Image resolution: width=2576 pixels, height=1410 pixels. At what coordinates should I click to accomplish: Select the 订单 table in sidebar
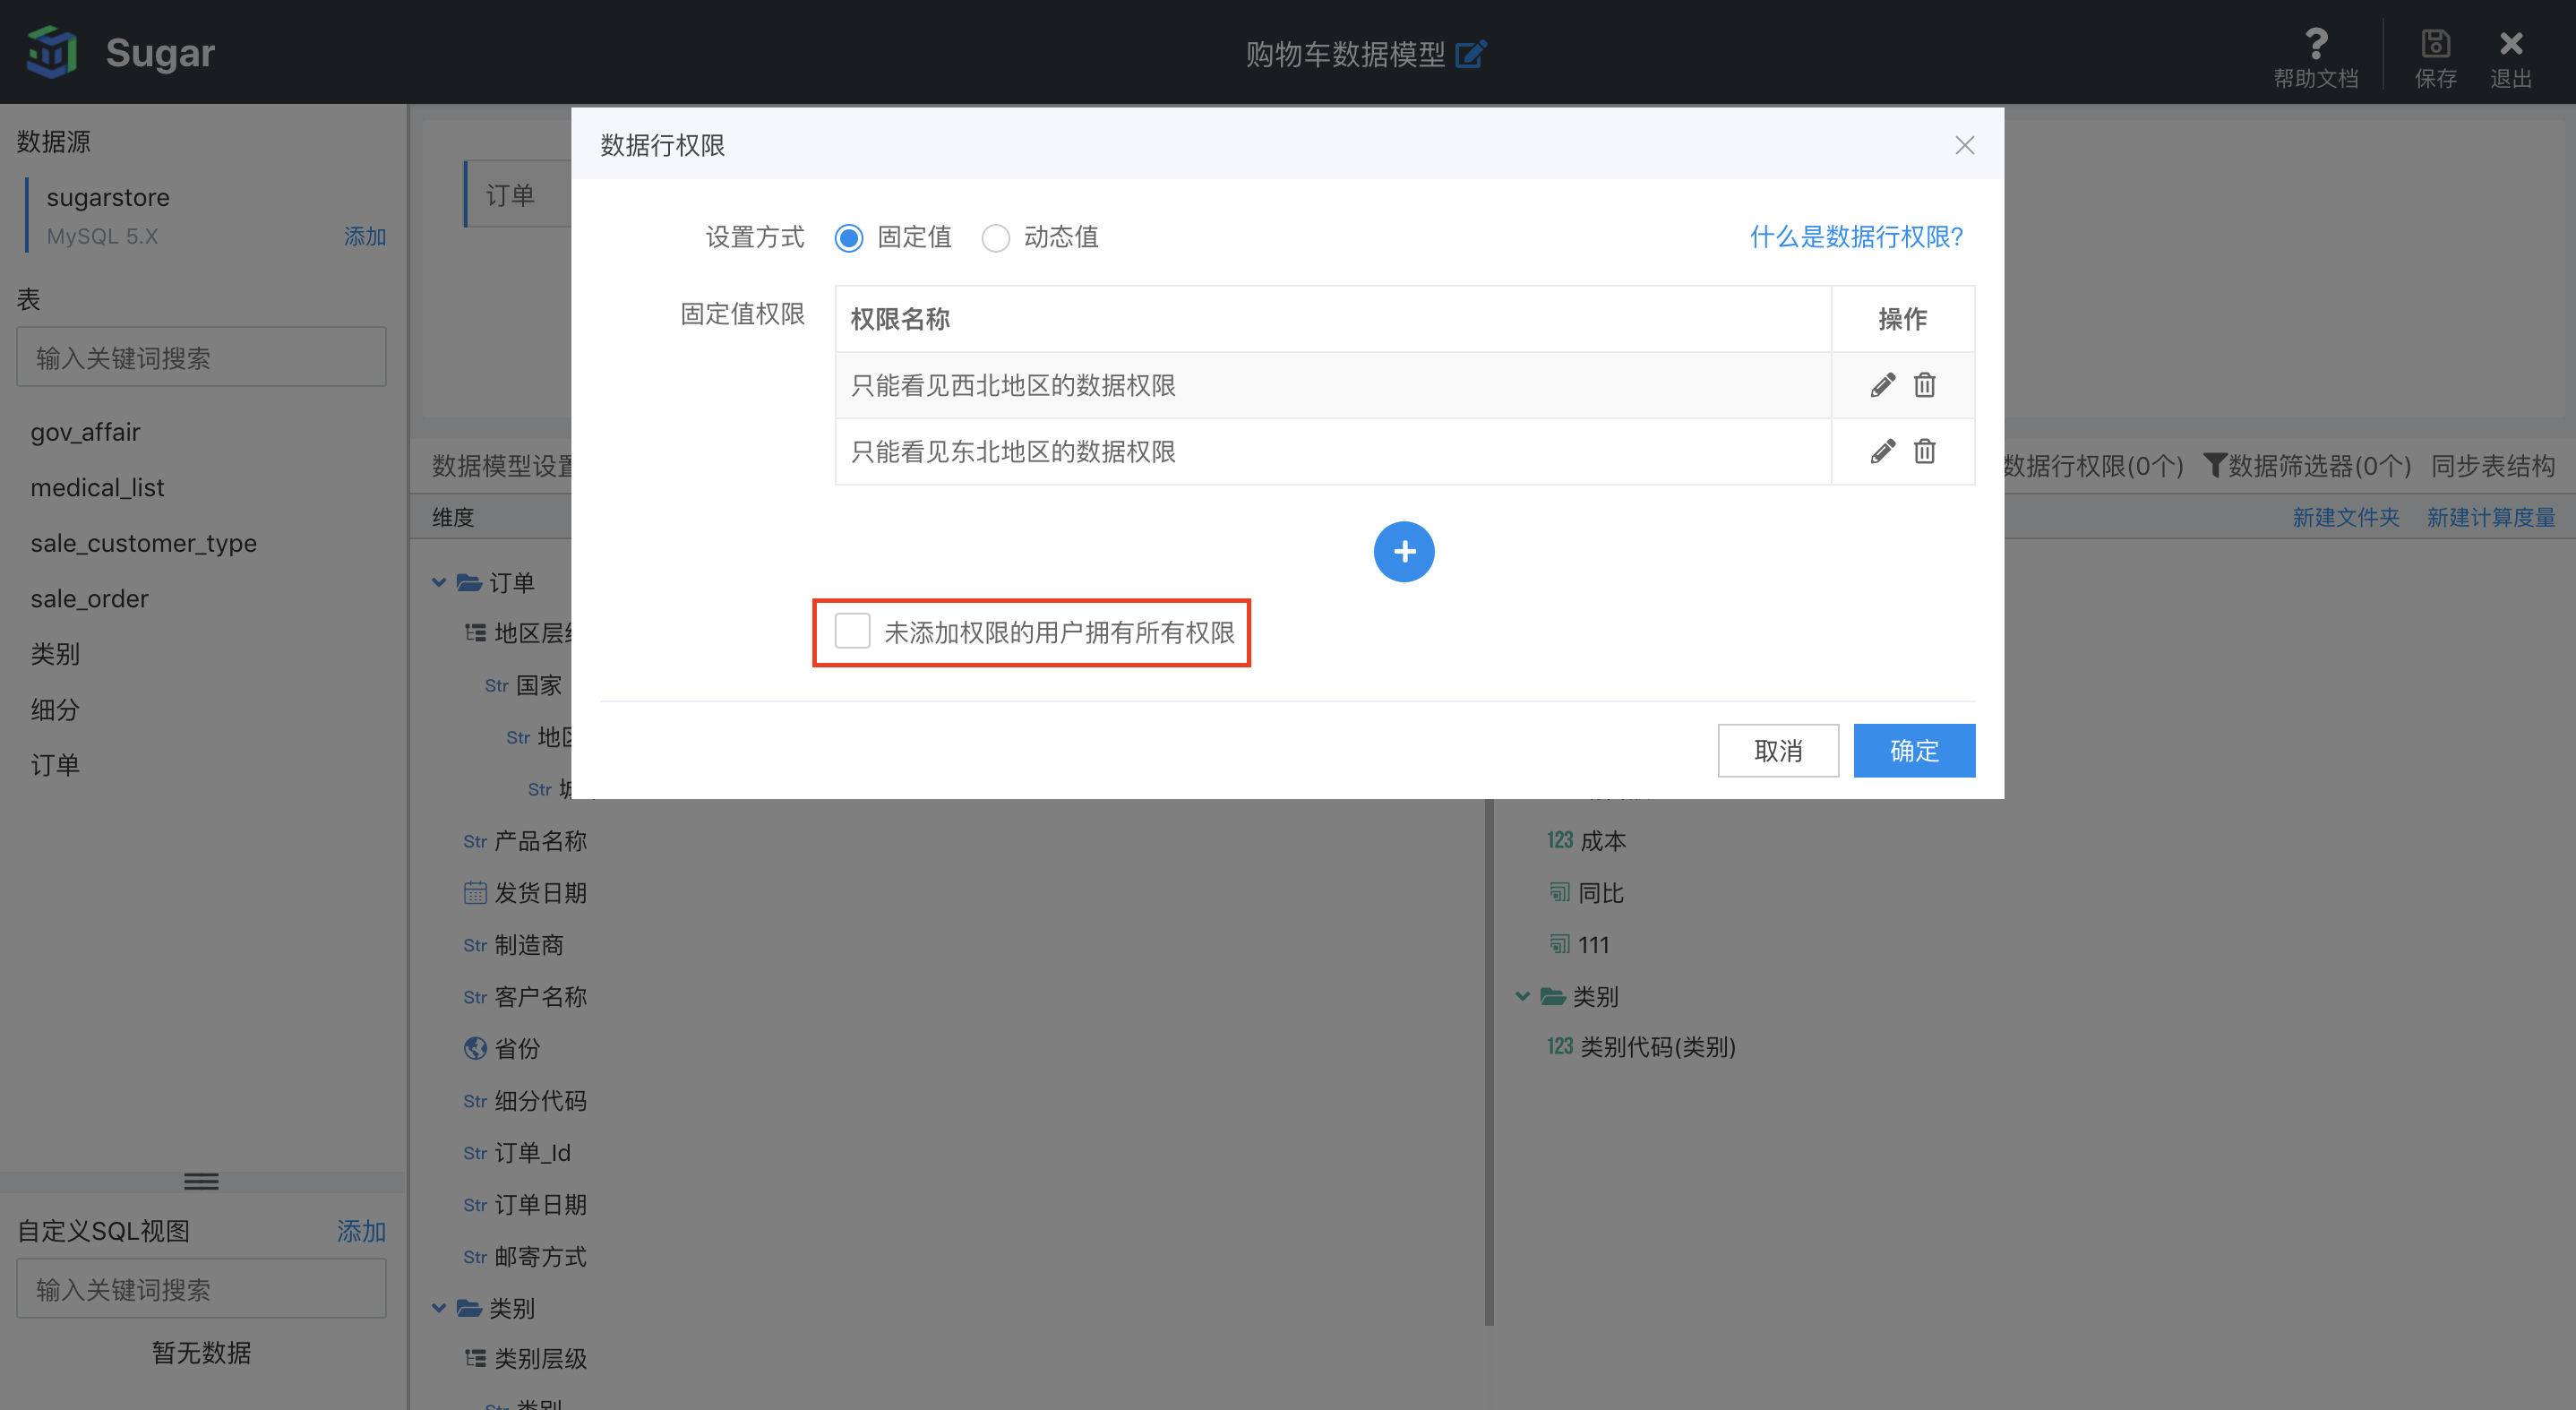[x=55, y=765]
